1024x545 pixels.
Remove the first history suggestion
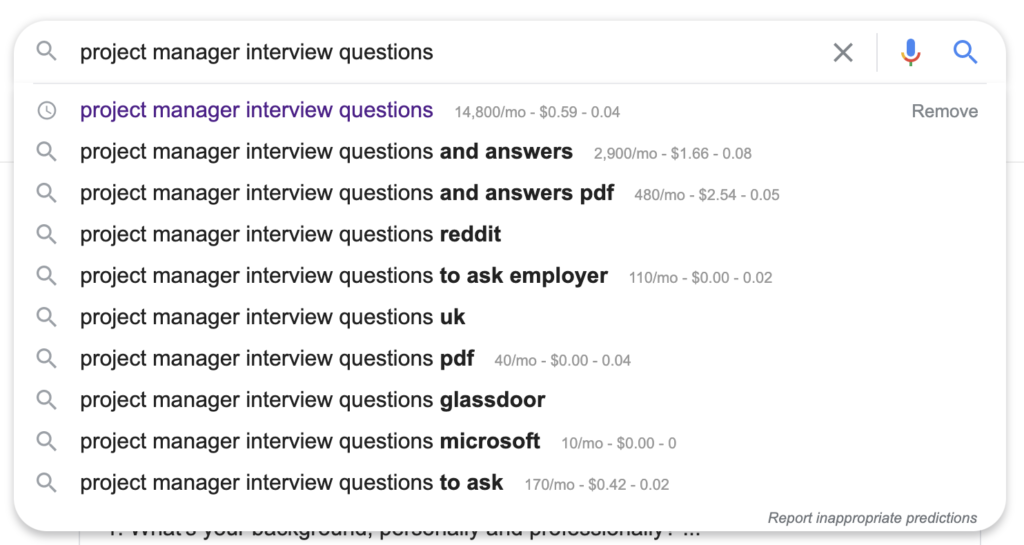tap(944, 111)
